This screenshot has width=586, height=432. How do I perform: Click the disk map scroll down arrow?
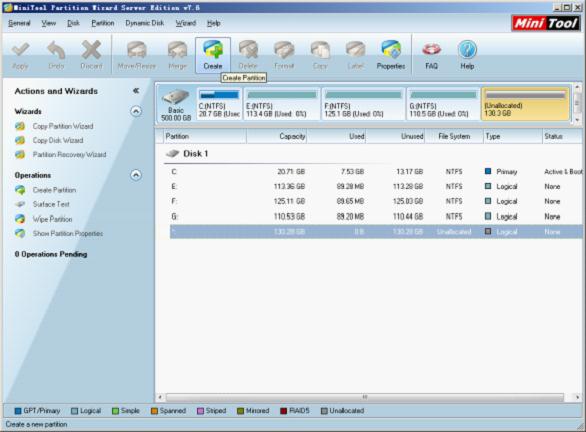coord(577,120)
